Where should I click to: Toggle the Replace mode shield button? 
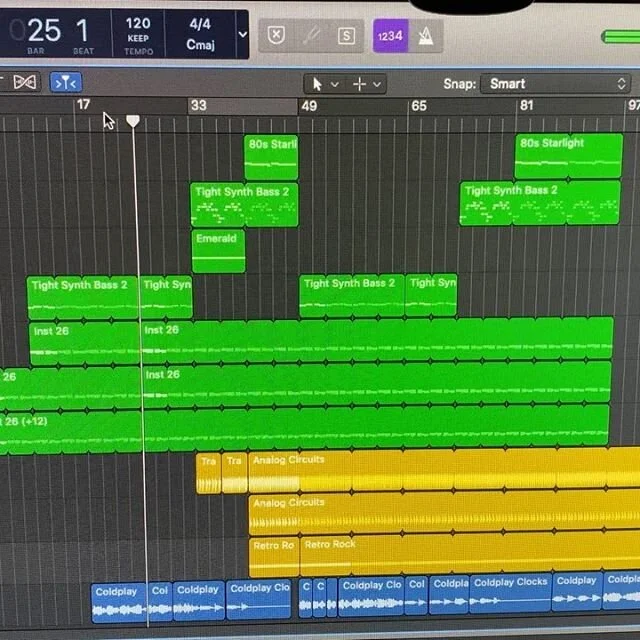(276, 36)
